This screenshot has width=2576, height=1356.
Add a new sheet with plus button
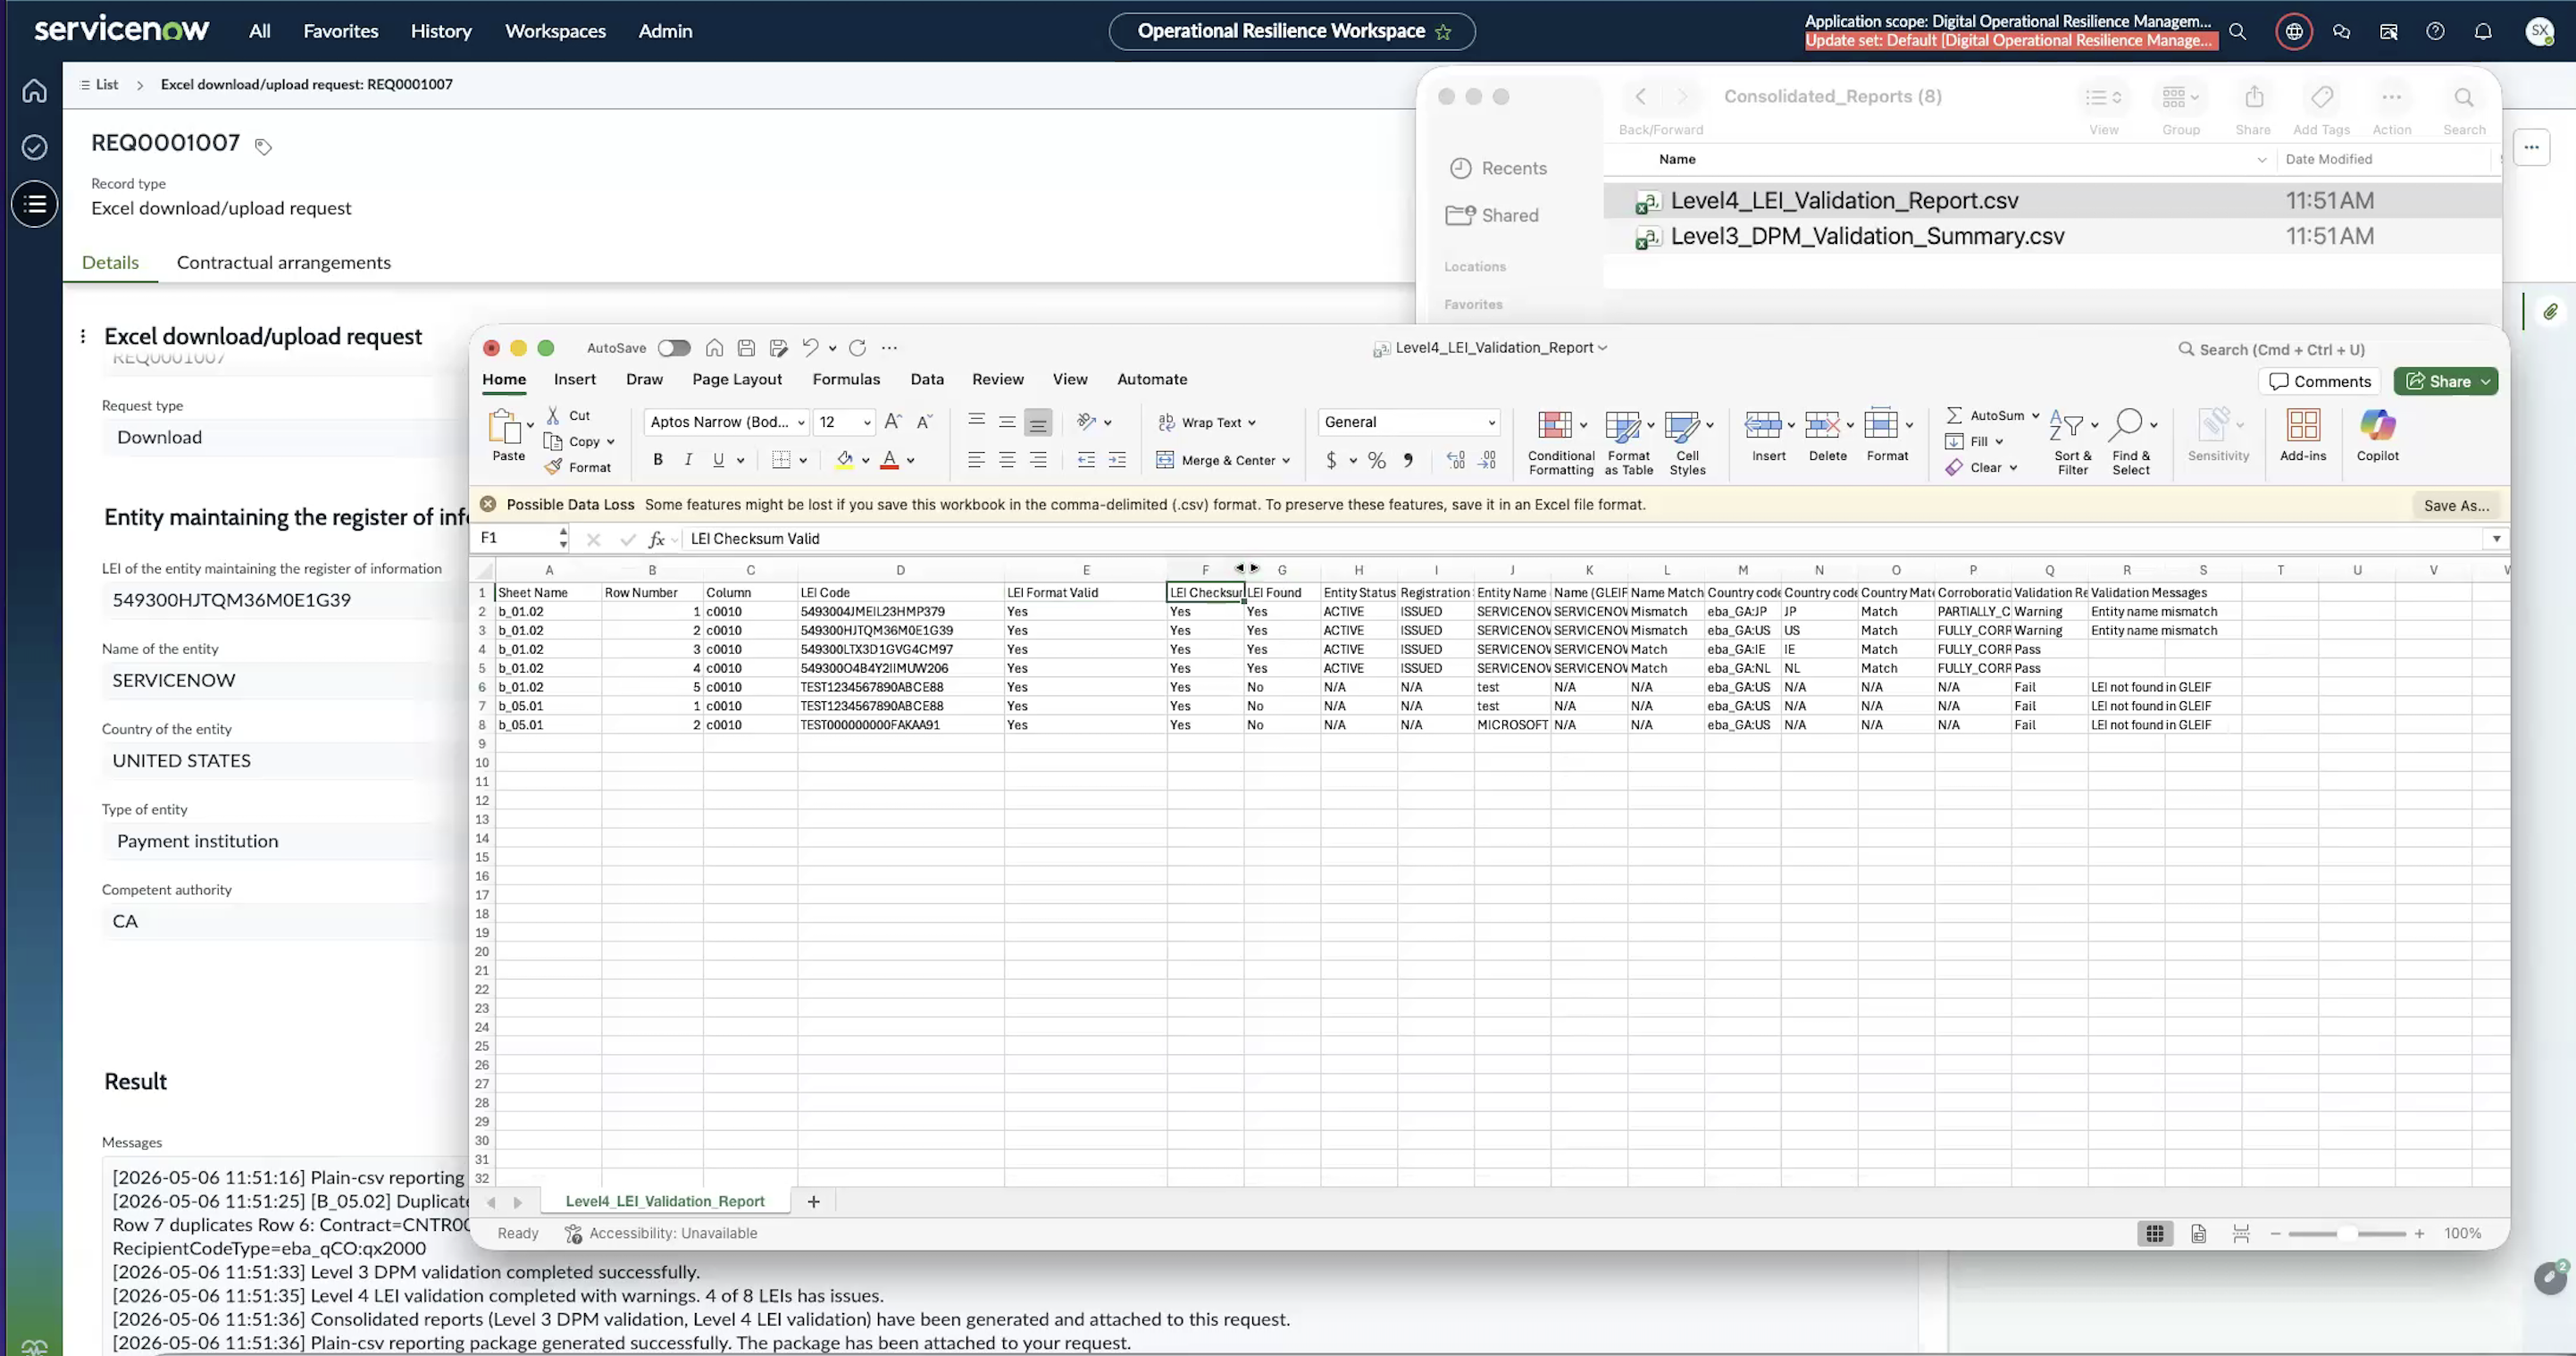coord(814,1202)
